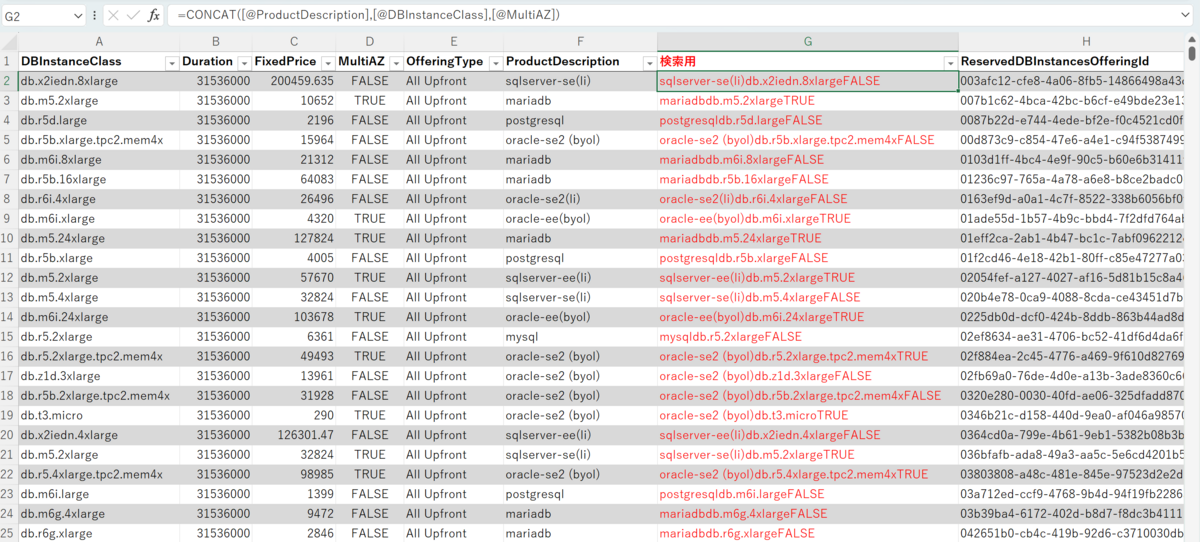Select row 13 header
Viewport: 1200px width, 542px height.
point(9,297)
